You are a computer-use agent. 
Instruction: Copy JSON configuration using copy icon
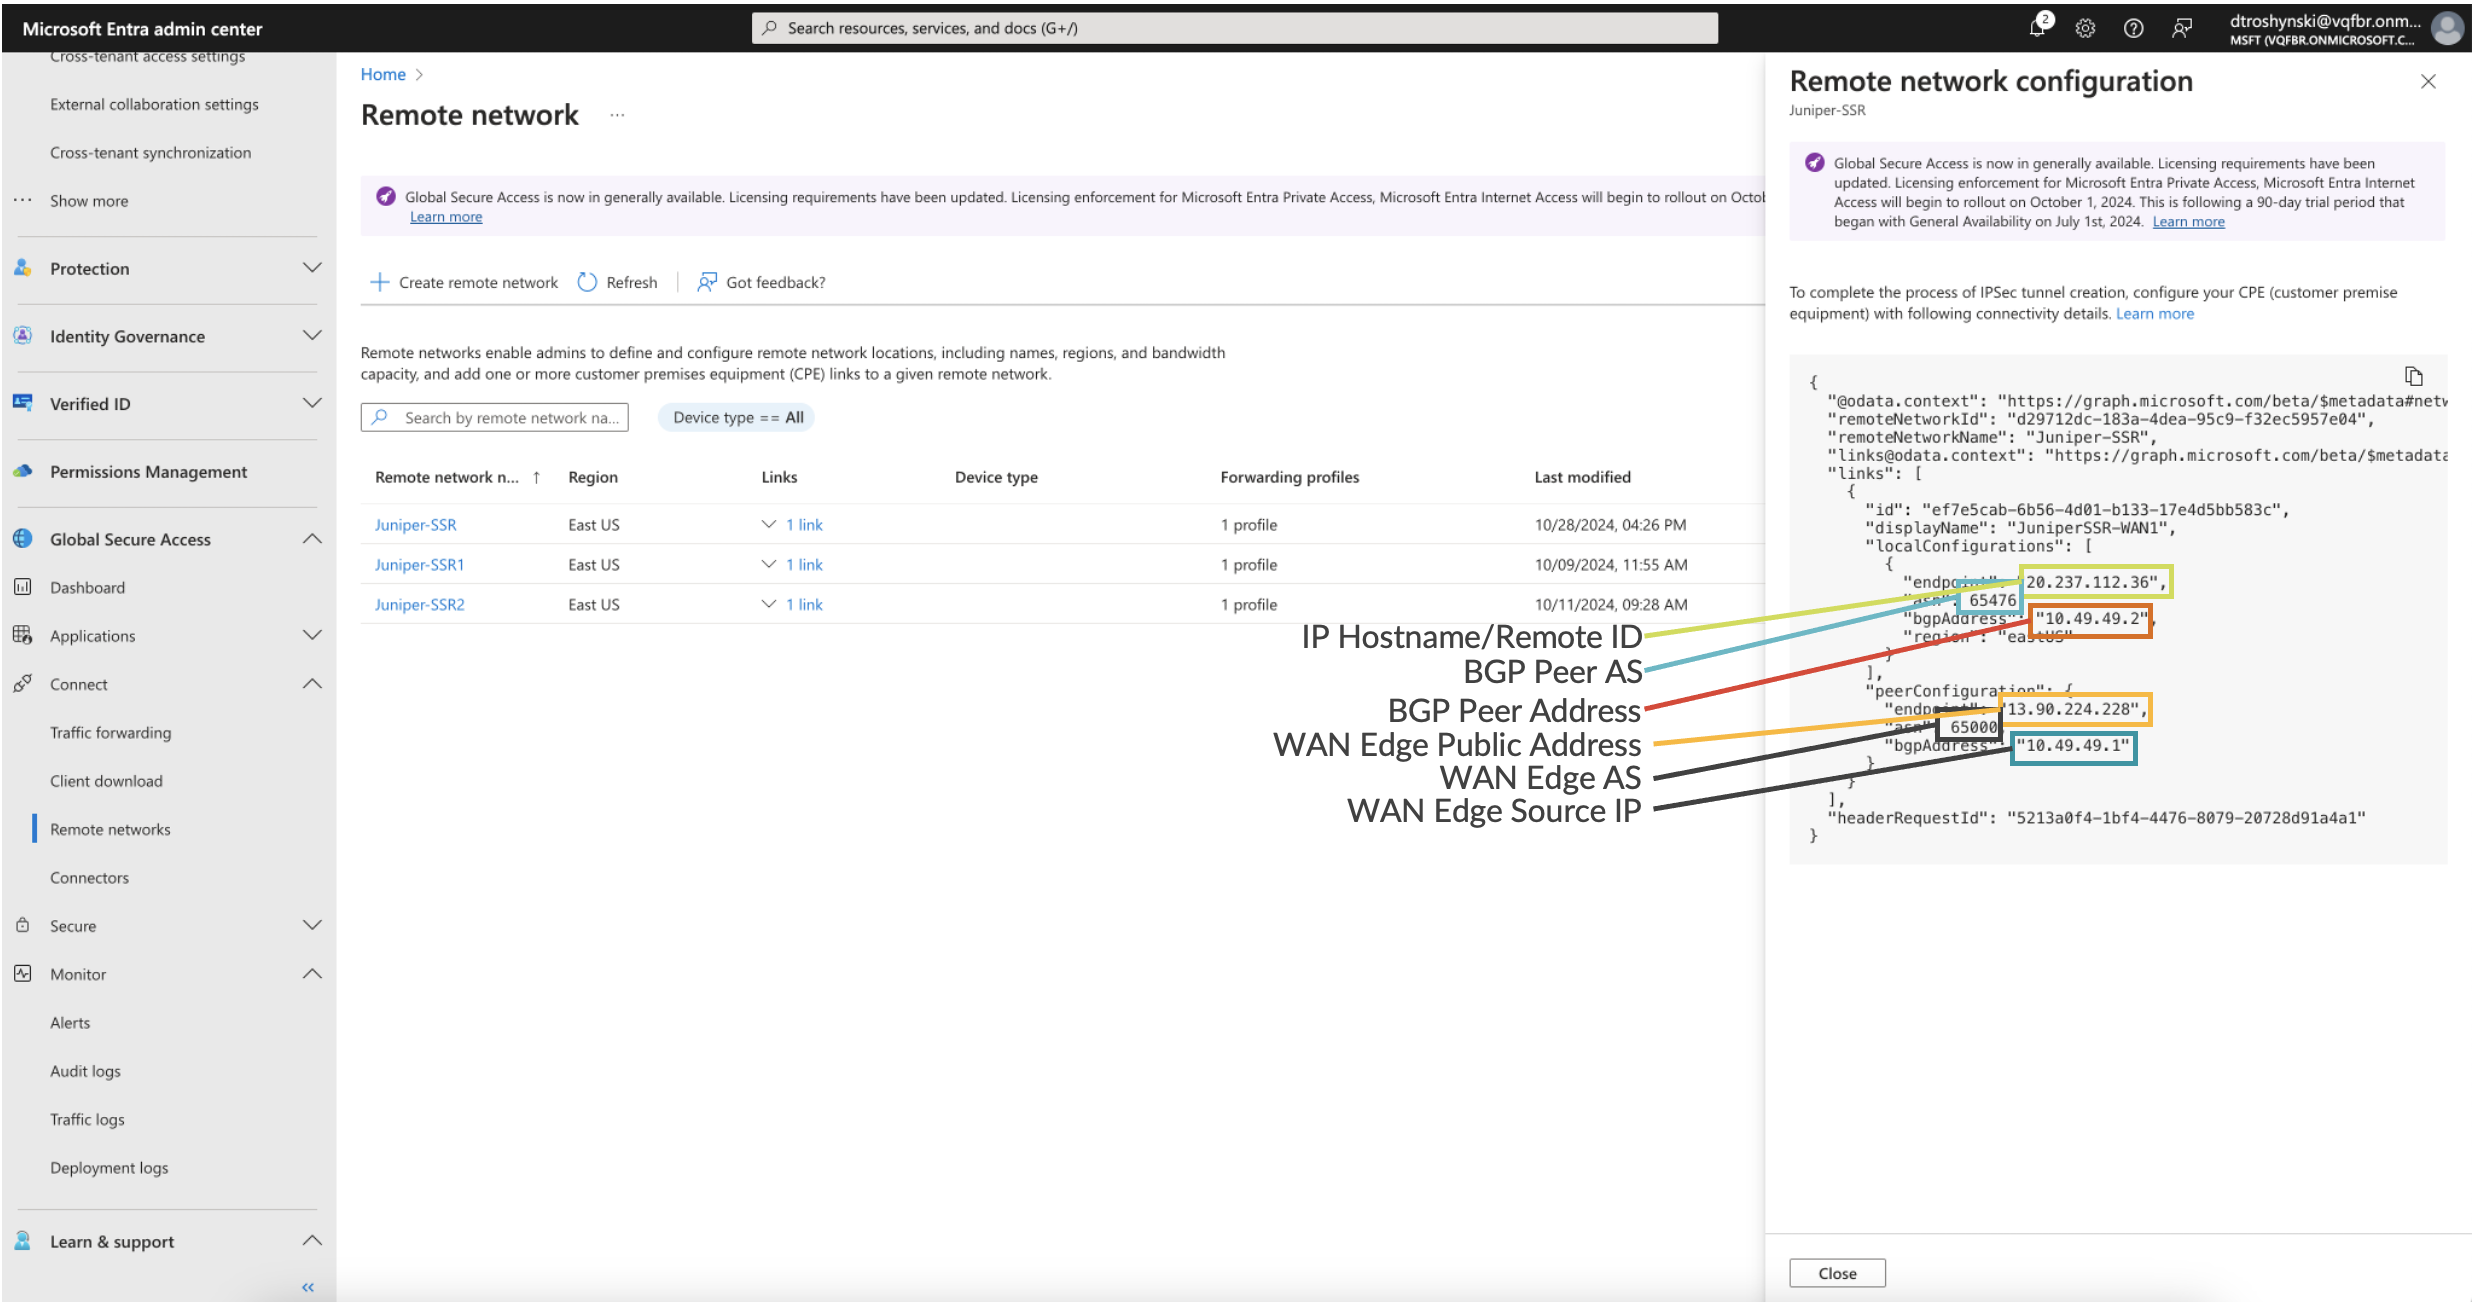(2413, 377)
